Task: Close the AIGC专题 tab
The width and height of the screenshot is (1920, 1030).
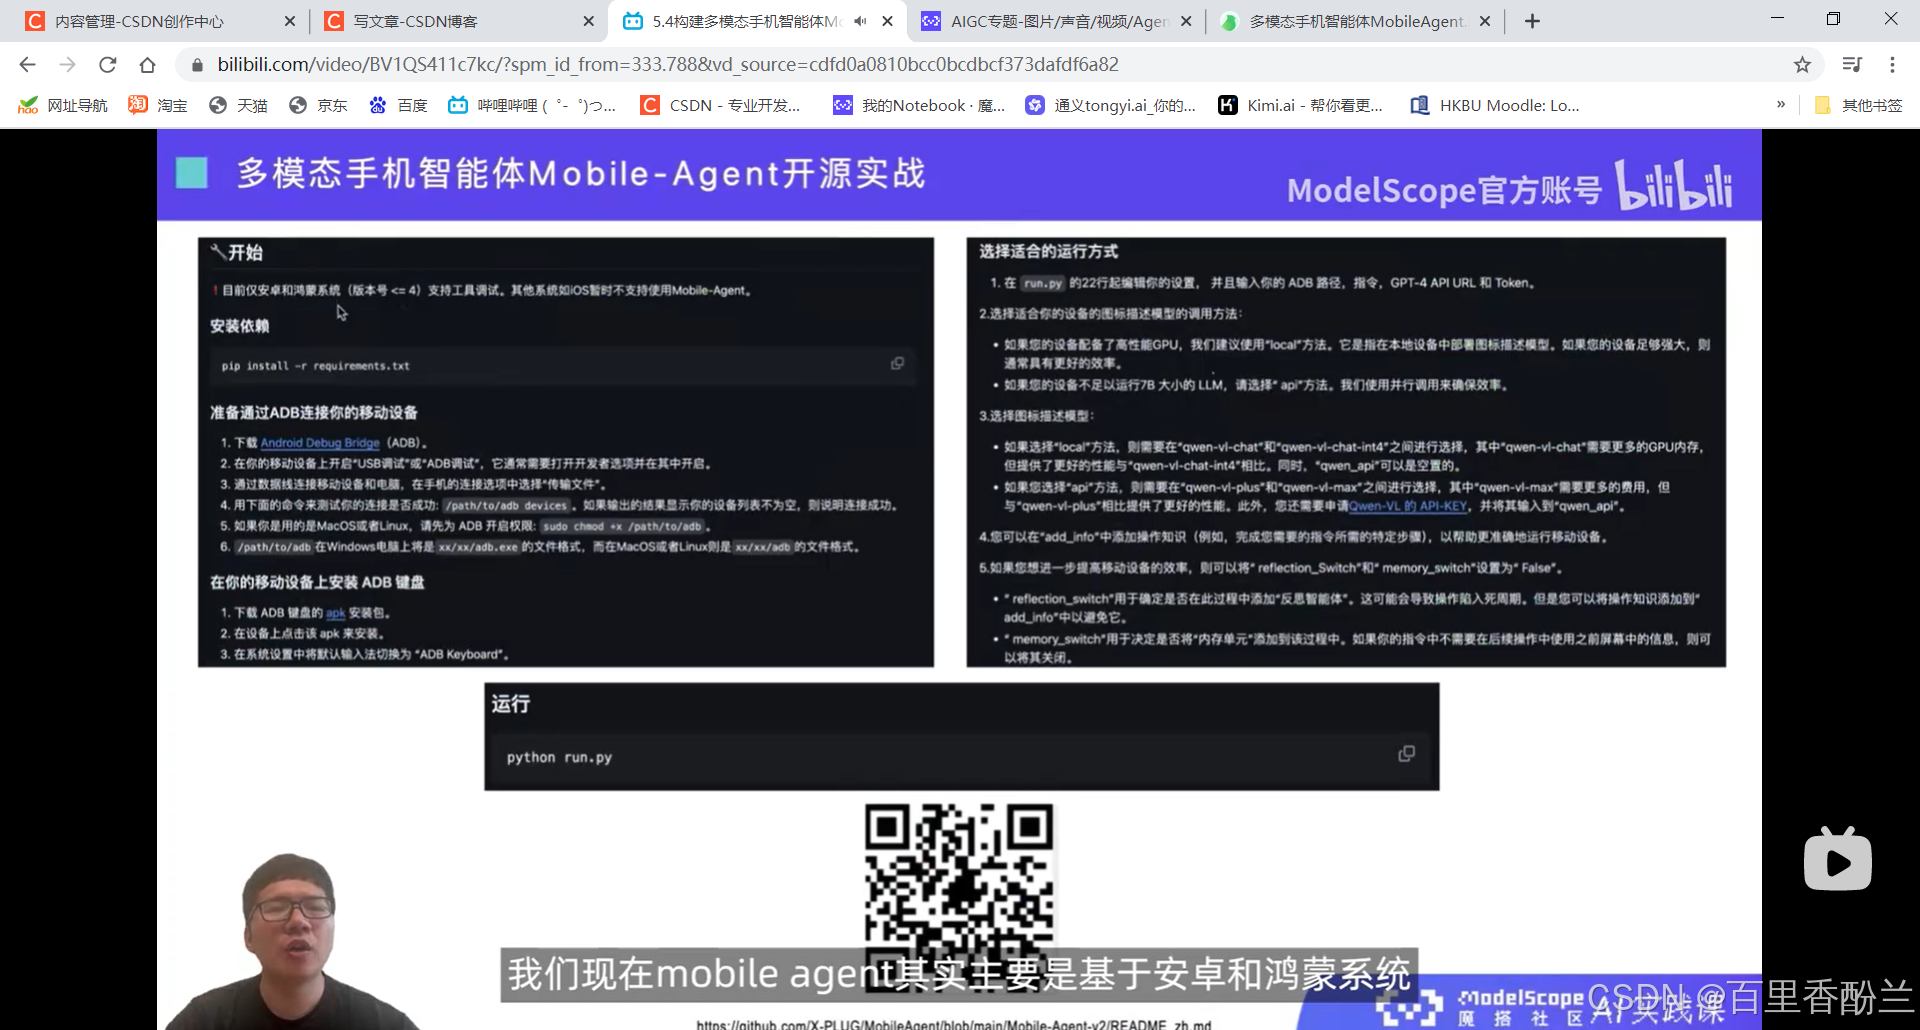Action: point(1186,21)
